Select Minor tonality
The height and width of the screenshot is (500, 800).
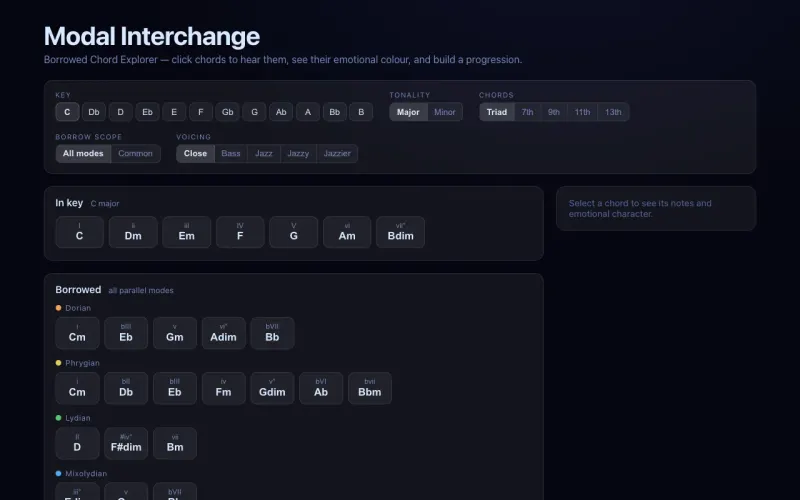pos(445,112)
